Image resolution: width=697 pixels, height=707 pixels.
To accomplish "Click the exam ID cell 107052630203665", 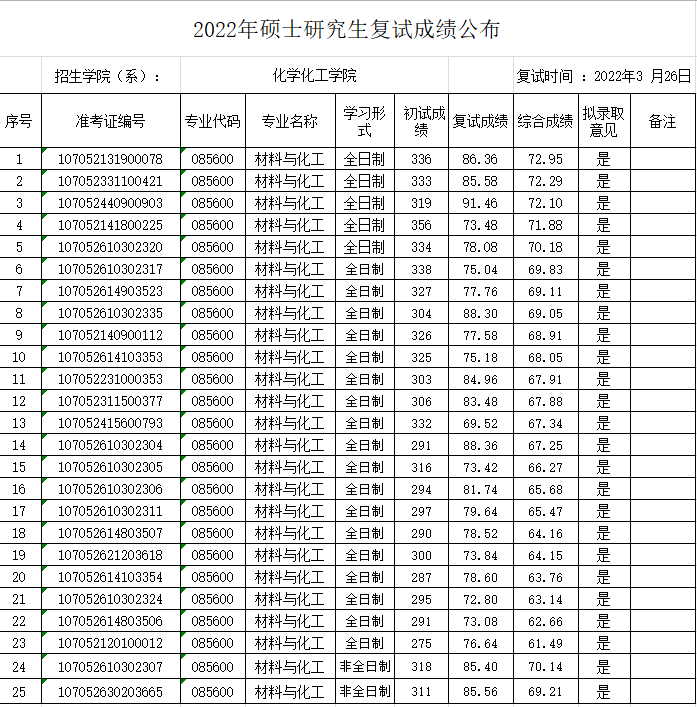I will (110, 691).
